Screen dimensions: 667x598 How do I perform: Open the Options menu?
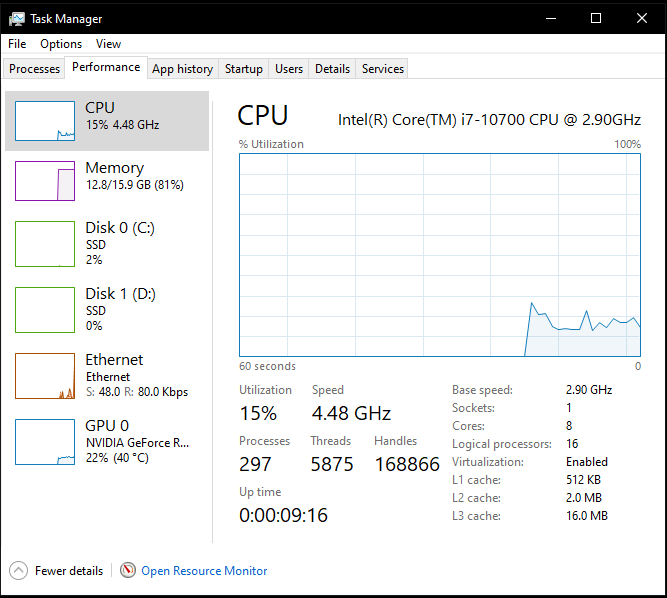click(x=61, y=44)
